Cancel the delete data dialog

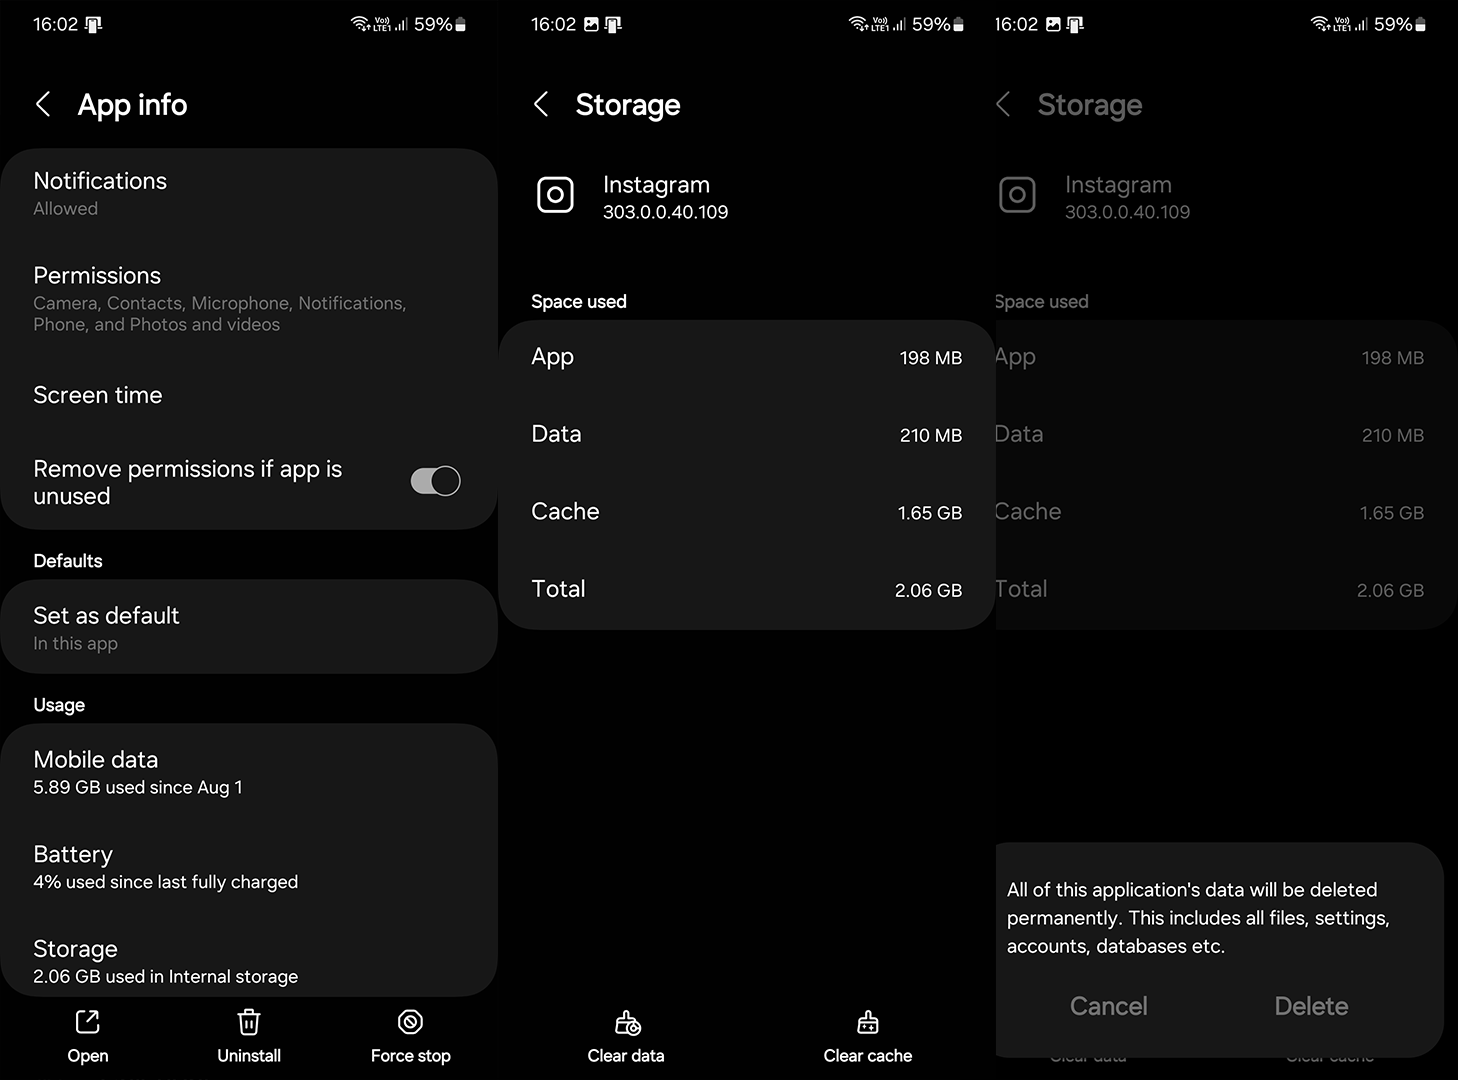pos(1109,1006)
